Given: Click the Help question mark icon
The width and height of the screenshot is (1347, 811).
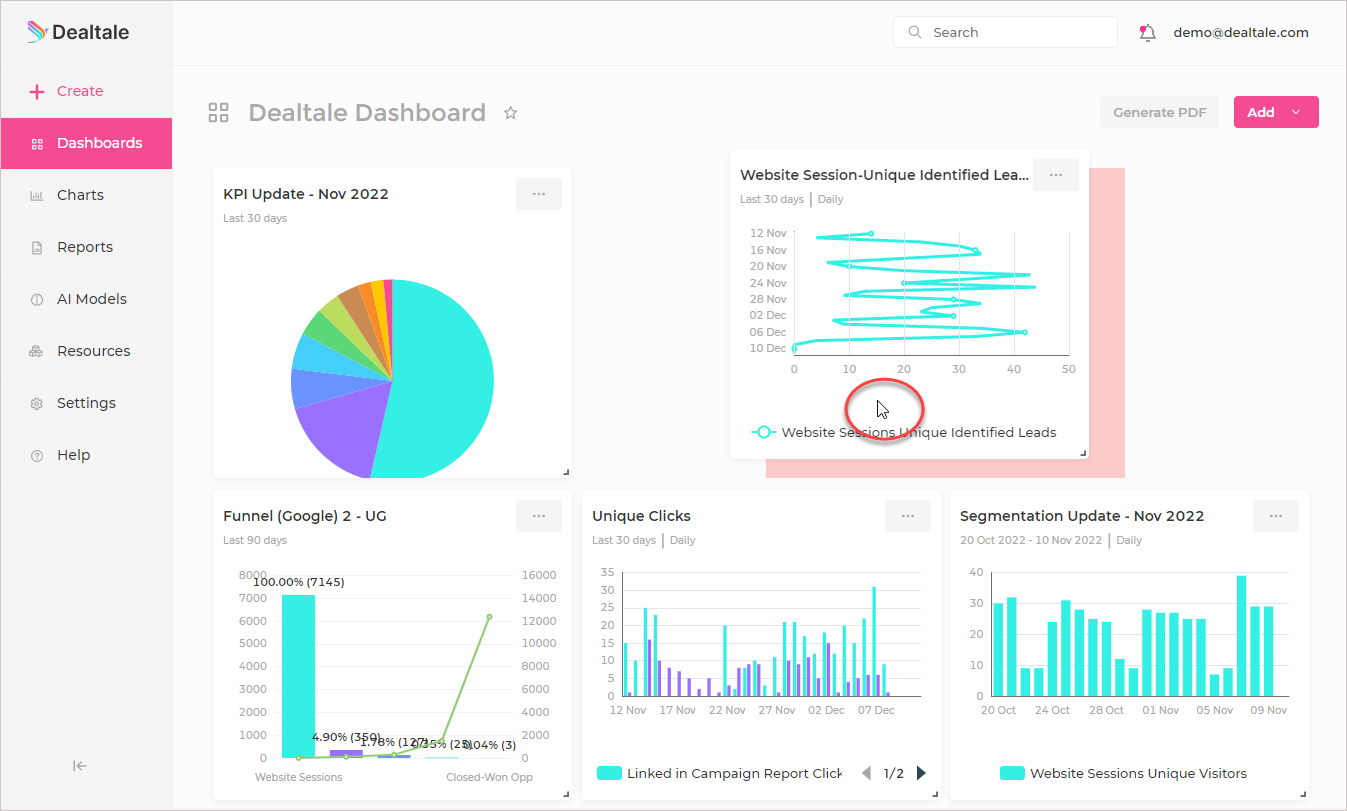Looking at the screenshot, I should [37, 455].
